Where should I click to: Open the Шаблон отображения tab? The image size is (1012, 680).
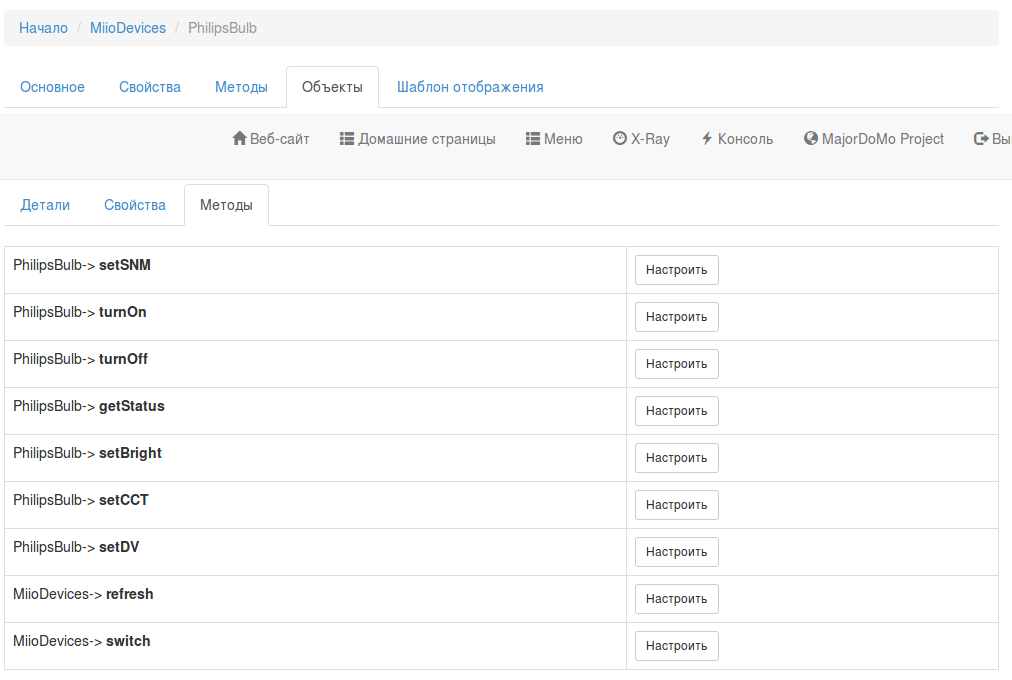(x=470, y=87)
